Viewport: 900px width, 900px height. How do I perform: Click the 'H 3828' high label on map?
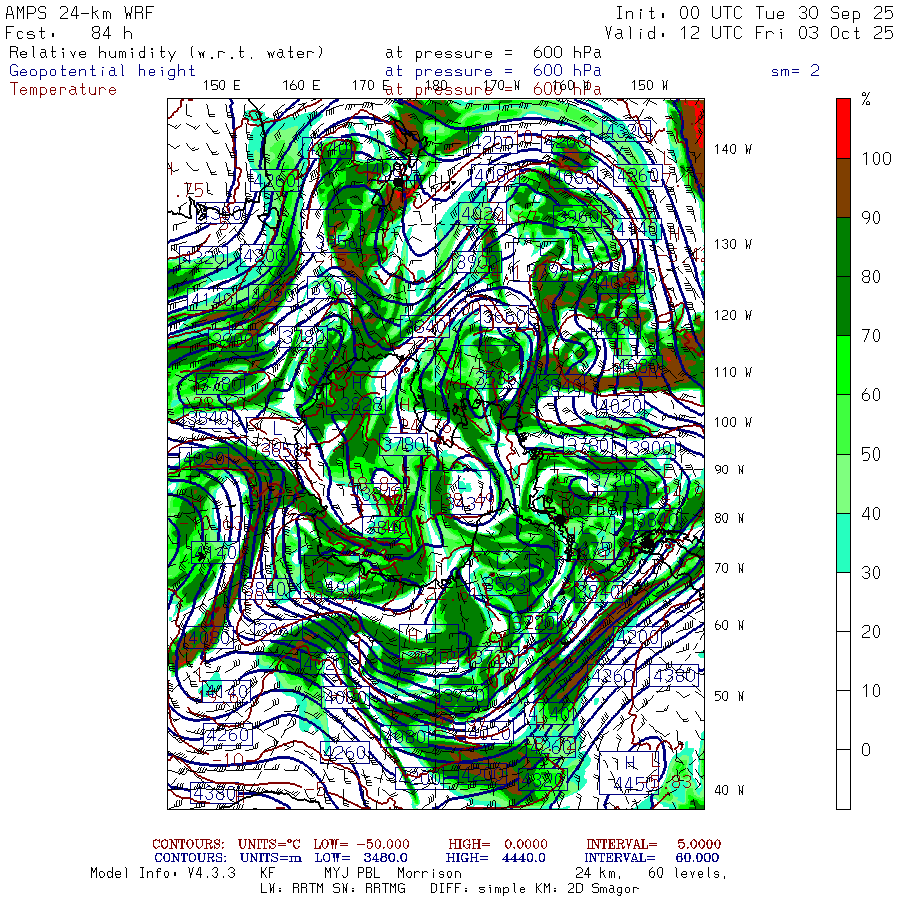(x=356, y=394)
